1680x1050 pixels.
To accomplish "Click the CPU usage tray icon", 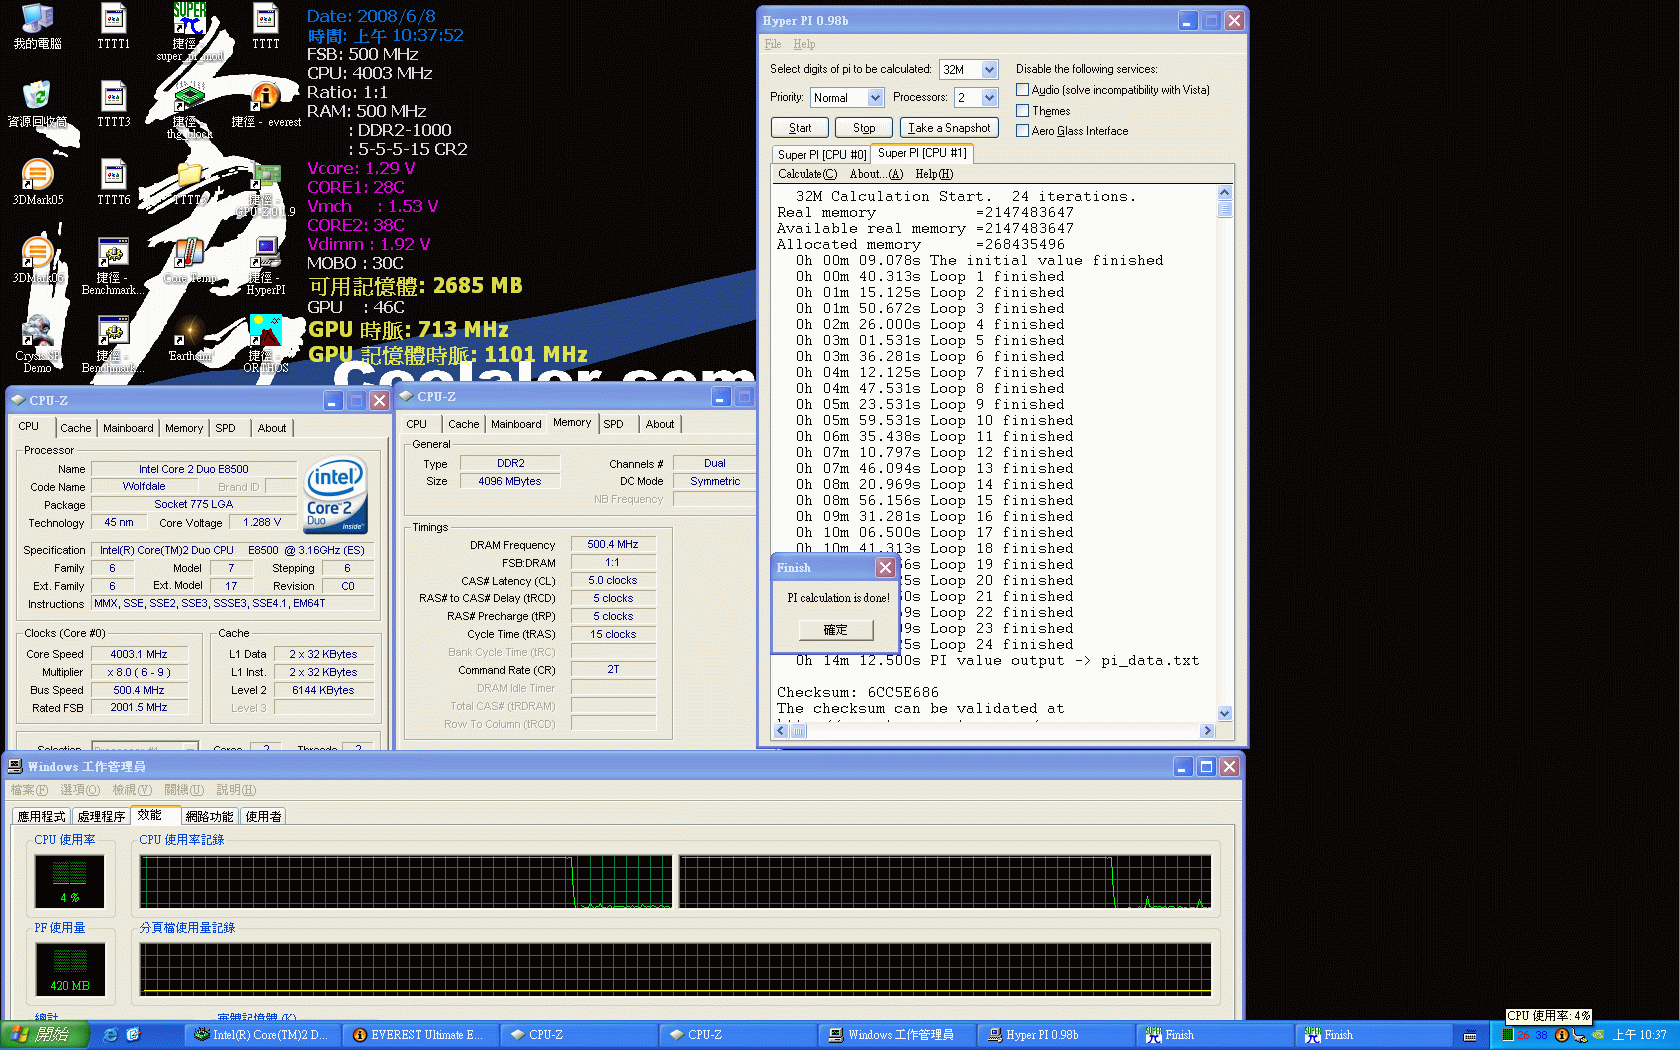I will (1507, 1035).
